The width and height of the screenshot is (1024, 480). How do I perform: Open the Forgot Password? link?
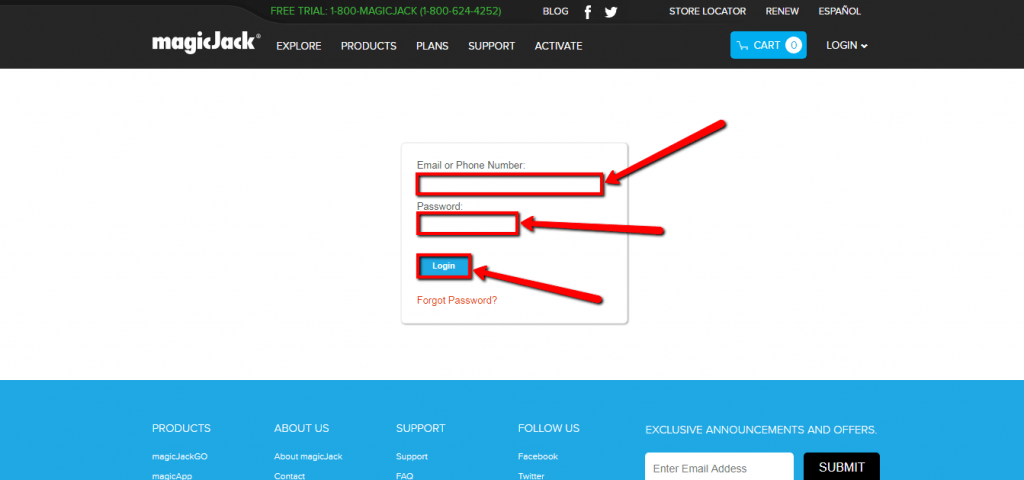click(x=456, y=300)
